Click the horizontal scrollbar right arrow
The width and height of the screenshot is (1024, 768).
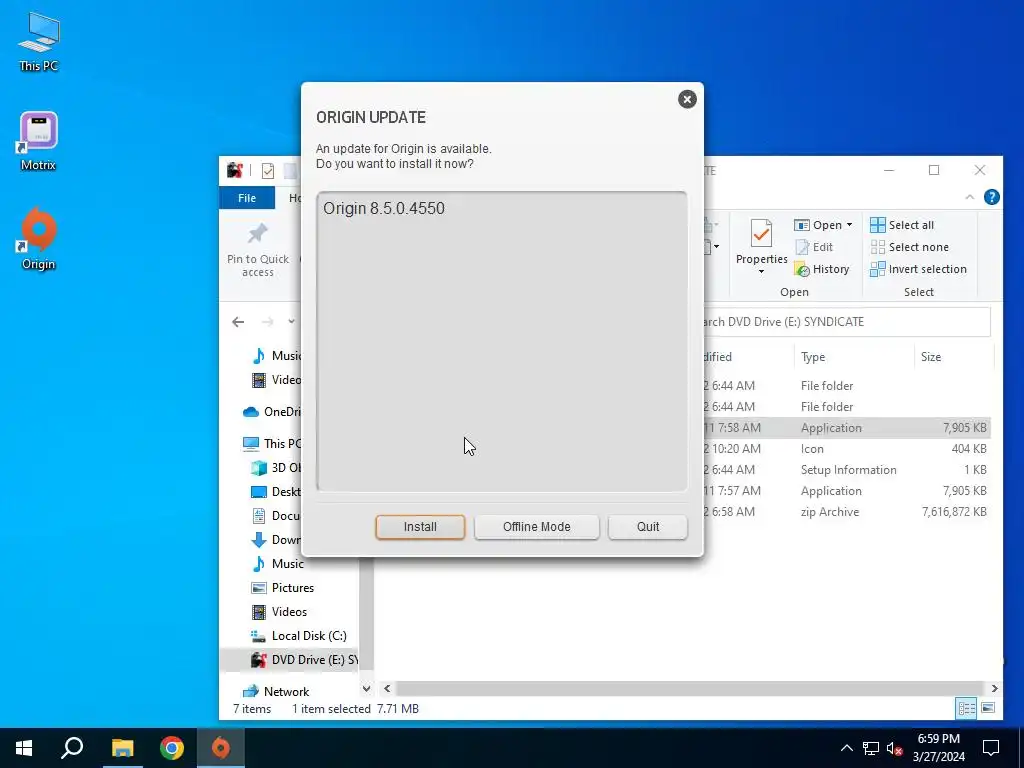point(995,688)
